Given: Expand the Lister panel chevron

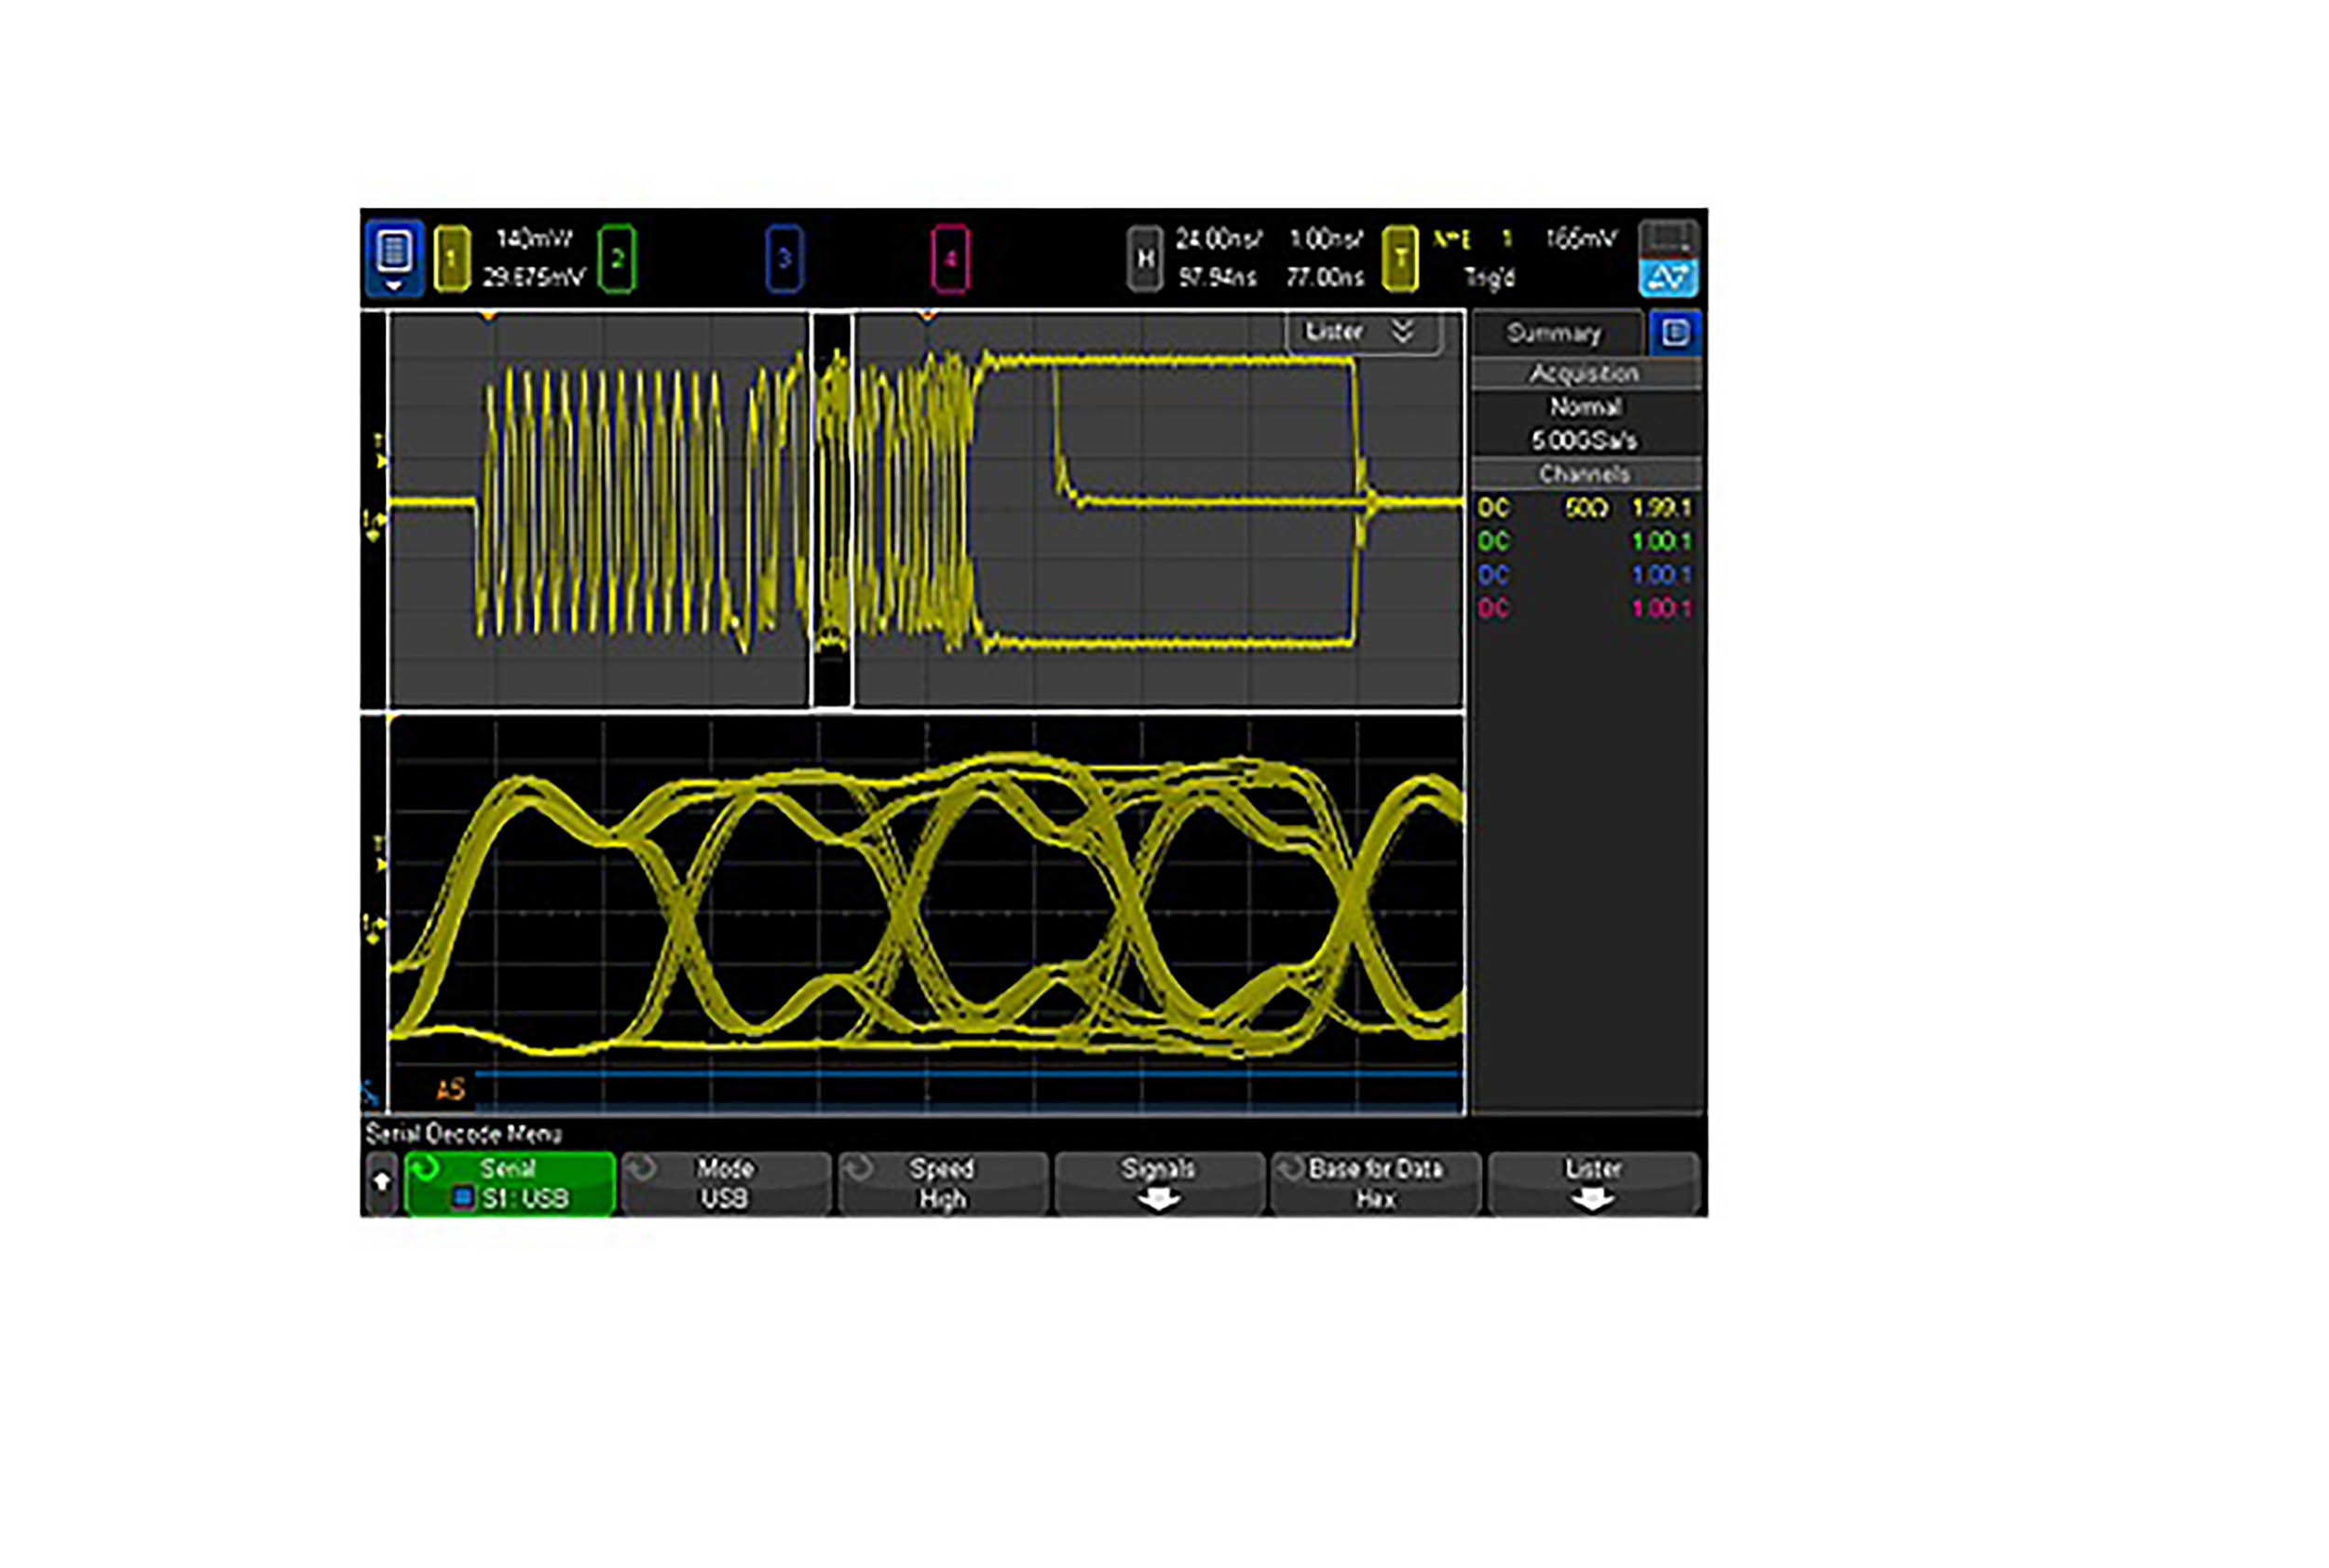Looking at the screenshot, I should point(1402,331).
